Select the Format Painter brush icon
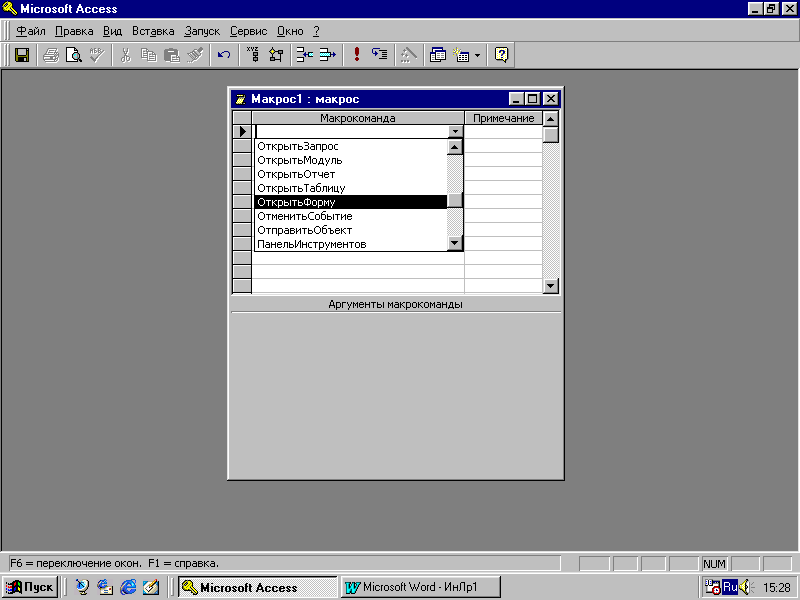The image size is (800, 600). pos(195,55)
